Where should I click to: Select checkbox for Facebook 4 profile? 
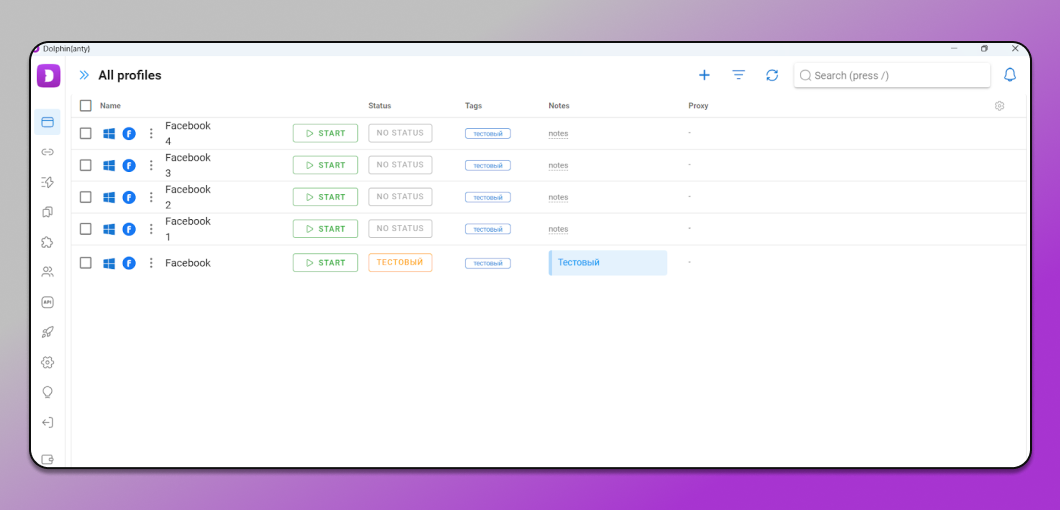[x=86, y=133]
